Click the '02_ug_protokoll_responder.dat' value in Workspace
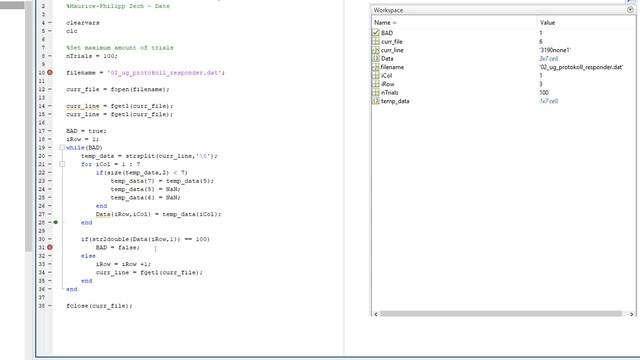This screenshot has height=360, width=640. [x=581, y=67]
